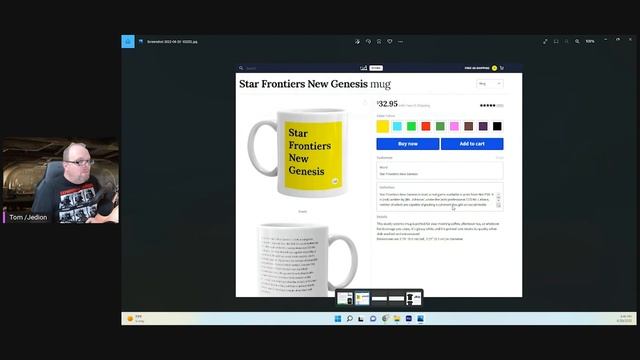Choose the yellow label colour swatch
The image size is (640, 360).
pyautogui.click(x=383, y=127)
